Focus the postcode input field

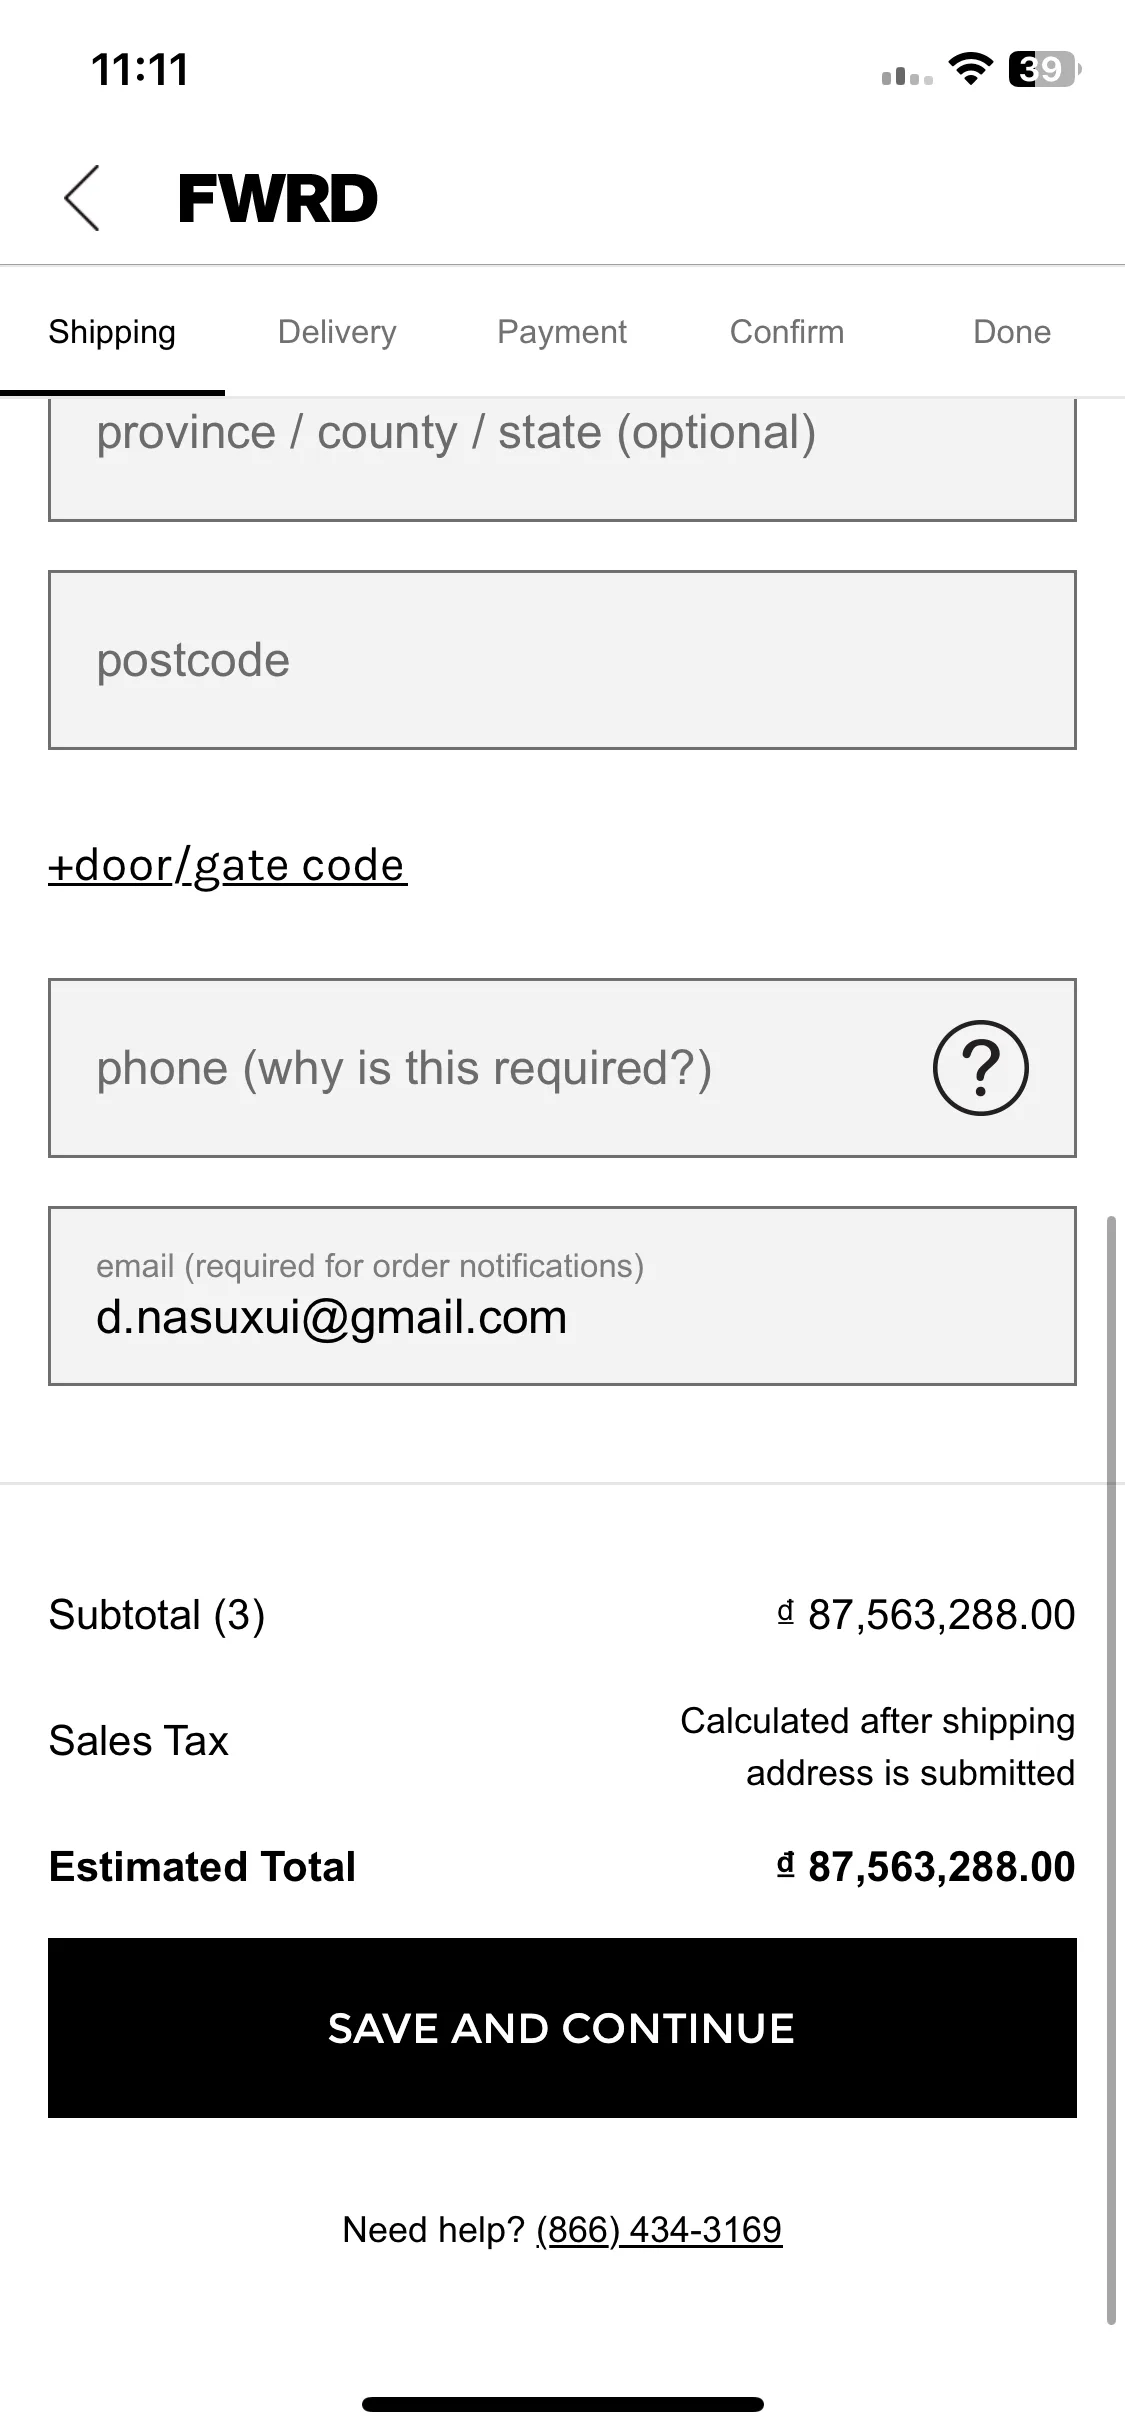click(x=562, y=660)
